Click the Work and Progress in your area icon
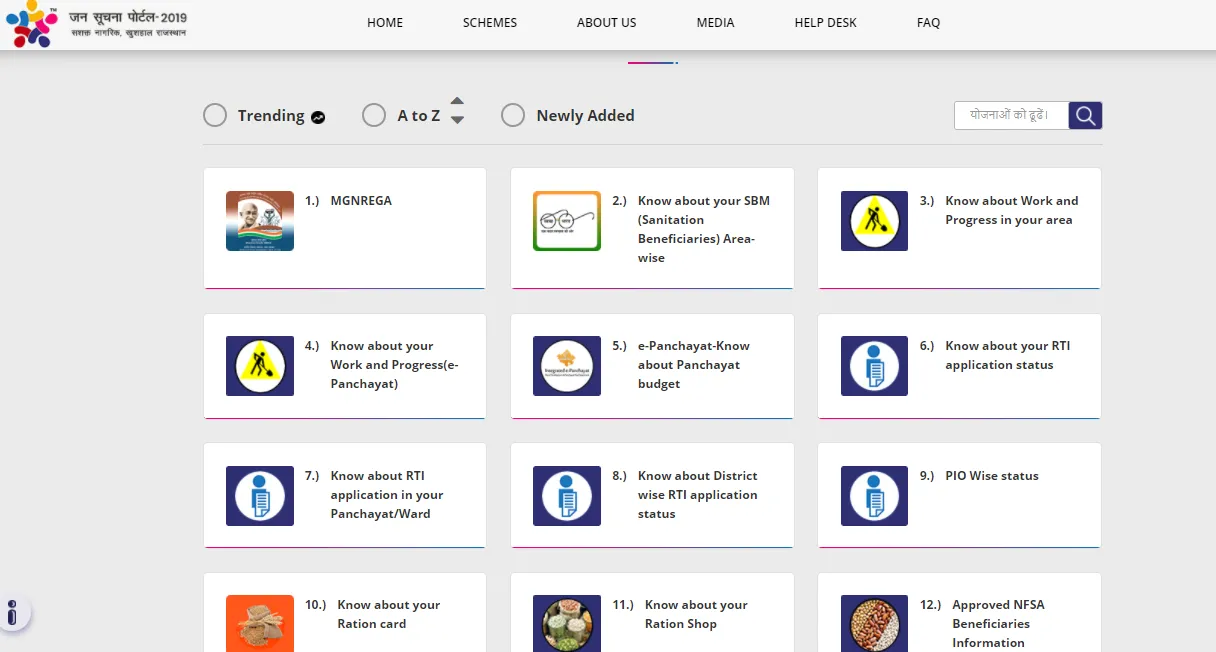1216x652 pixels. click(874, 221)
